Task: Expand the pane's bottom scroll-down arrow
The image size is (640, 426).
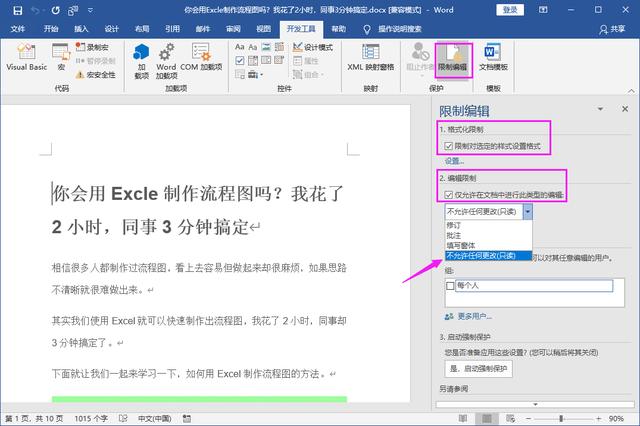Action: pyautogui.click(x=535, y=404)
